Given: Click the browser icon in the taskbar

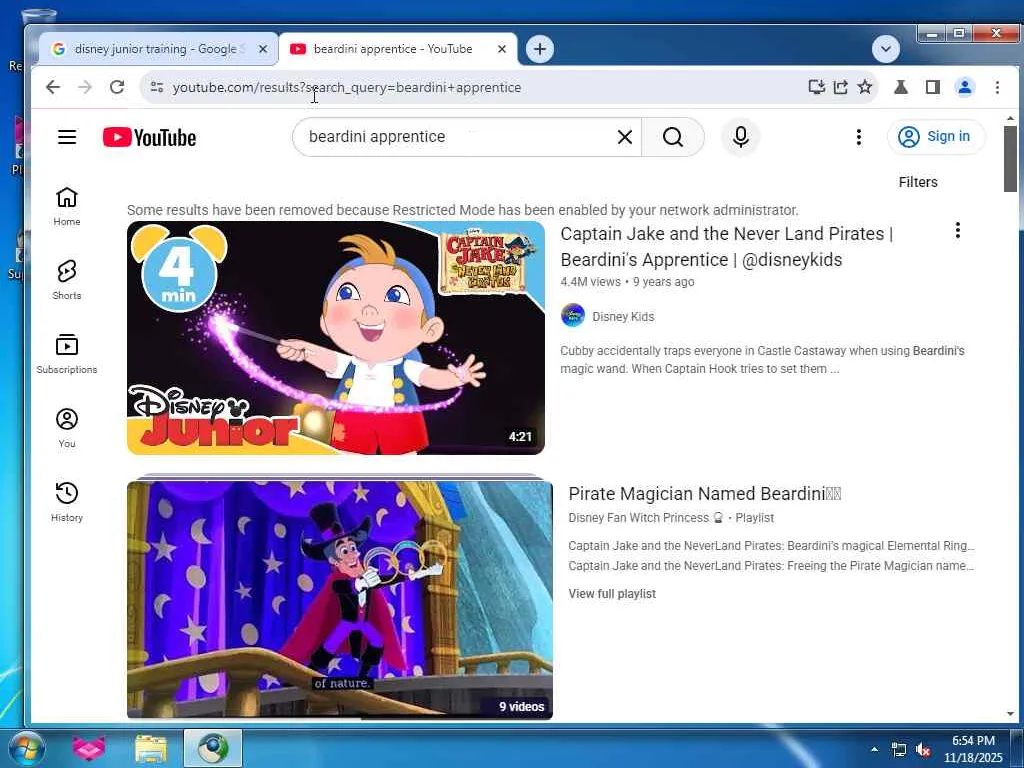Looking at the screenshot, I should click(x=213, y=748).
